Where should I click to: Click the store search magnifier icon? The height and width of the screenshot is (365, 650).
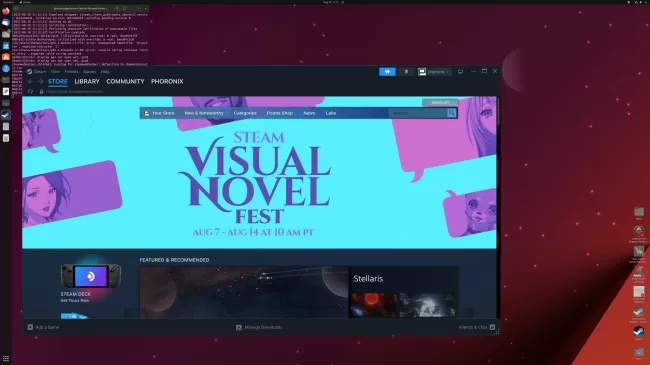[451, 113]
